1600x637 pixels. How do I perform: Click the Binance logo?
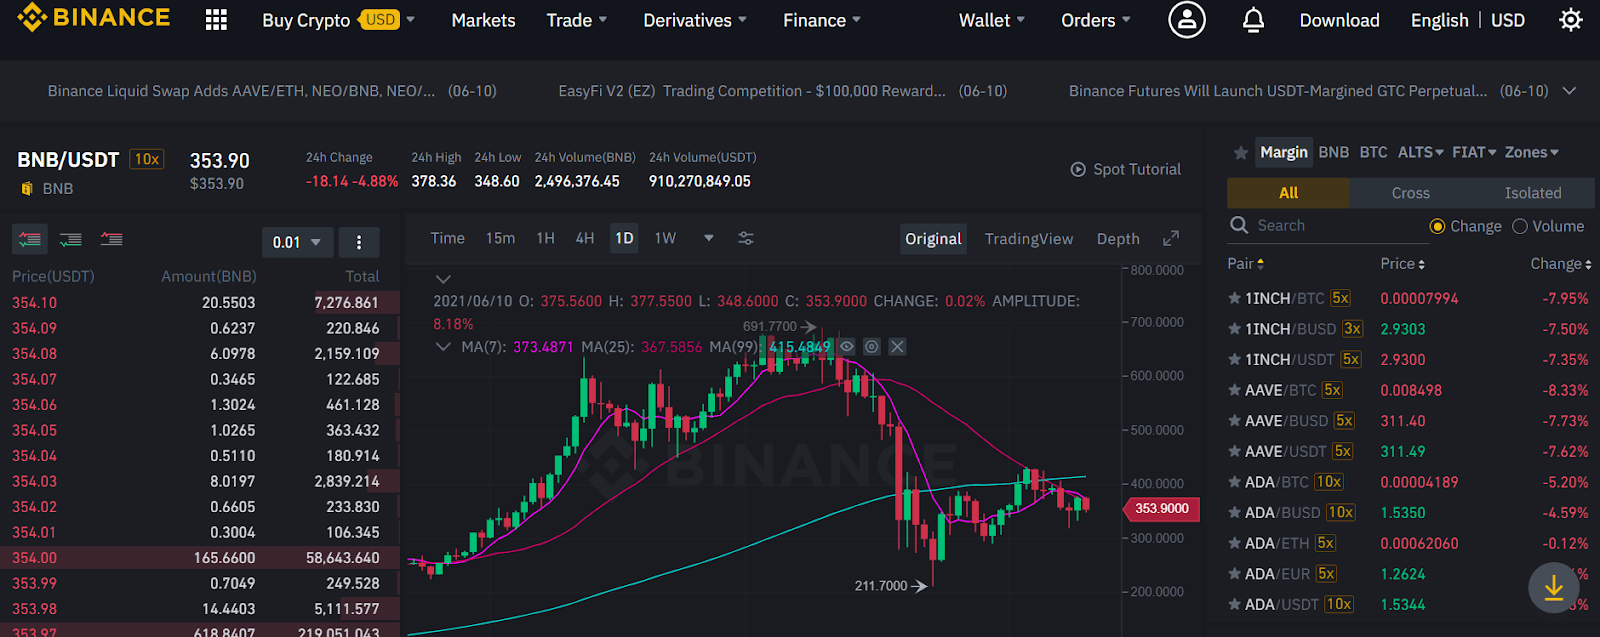pos(94,18)
